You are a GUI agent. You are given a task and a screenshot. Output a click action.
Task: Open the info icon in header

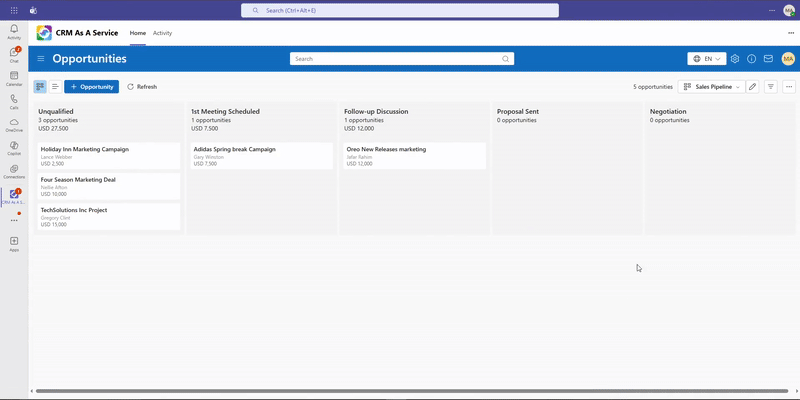tap(752, 59)
